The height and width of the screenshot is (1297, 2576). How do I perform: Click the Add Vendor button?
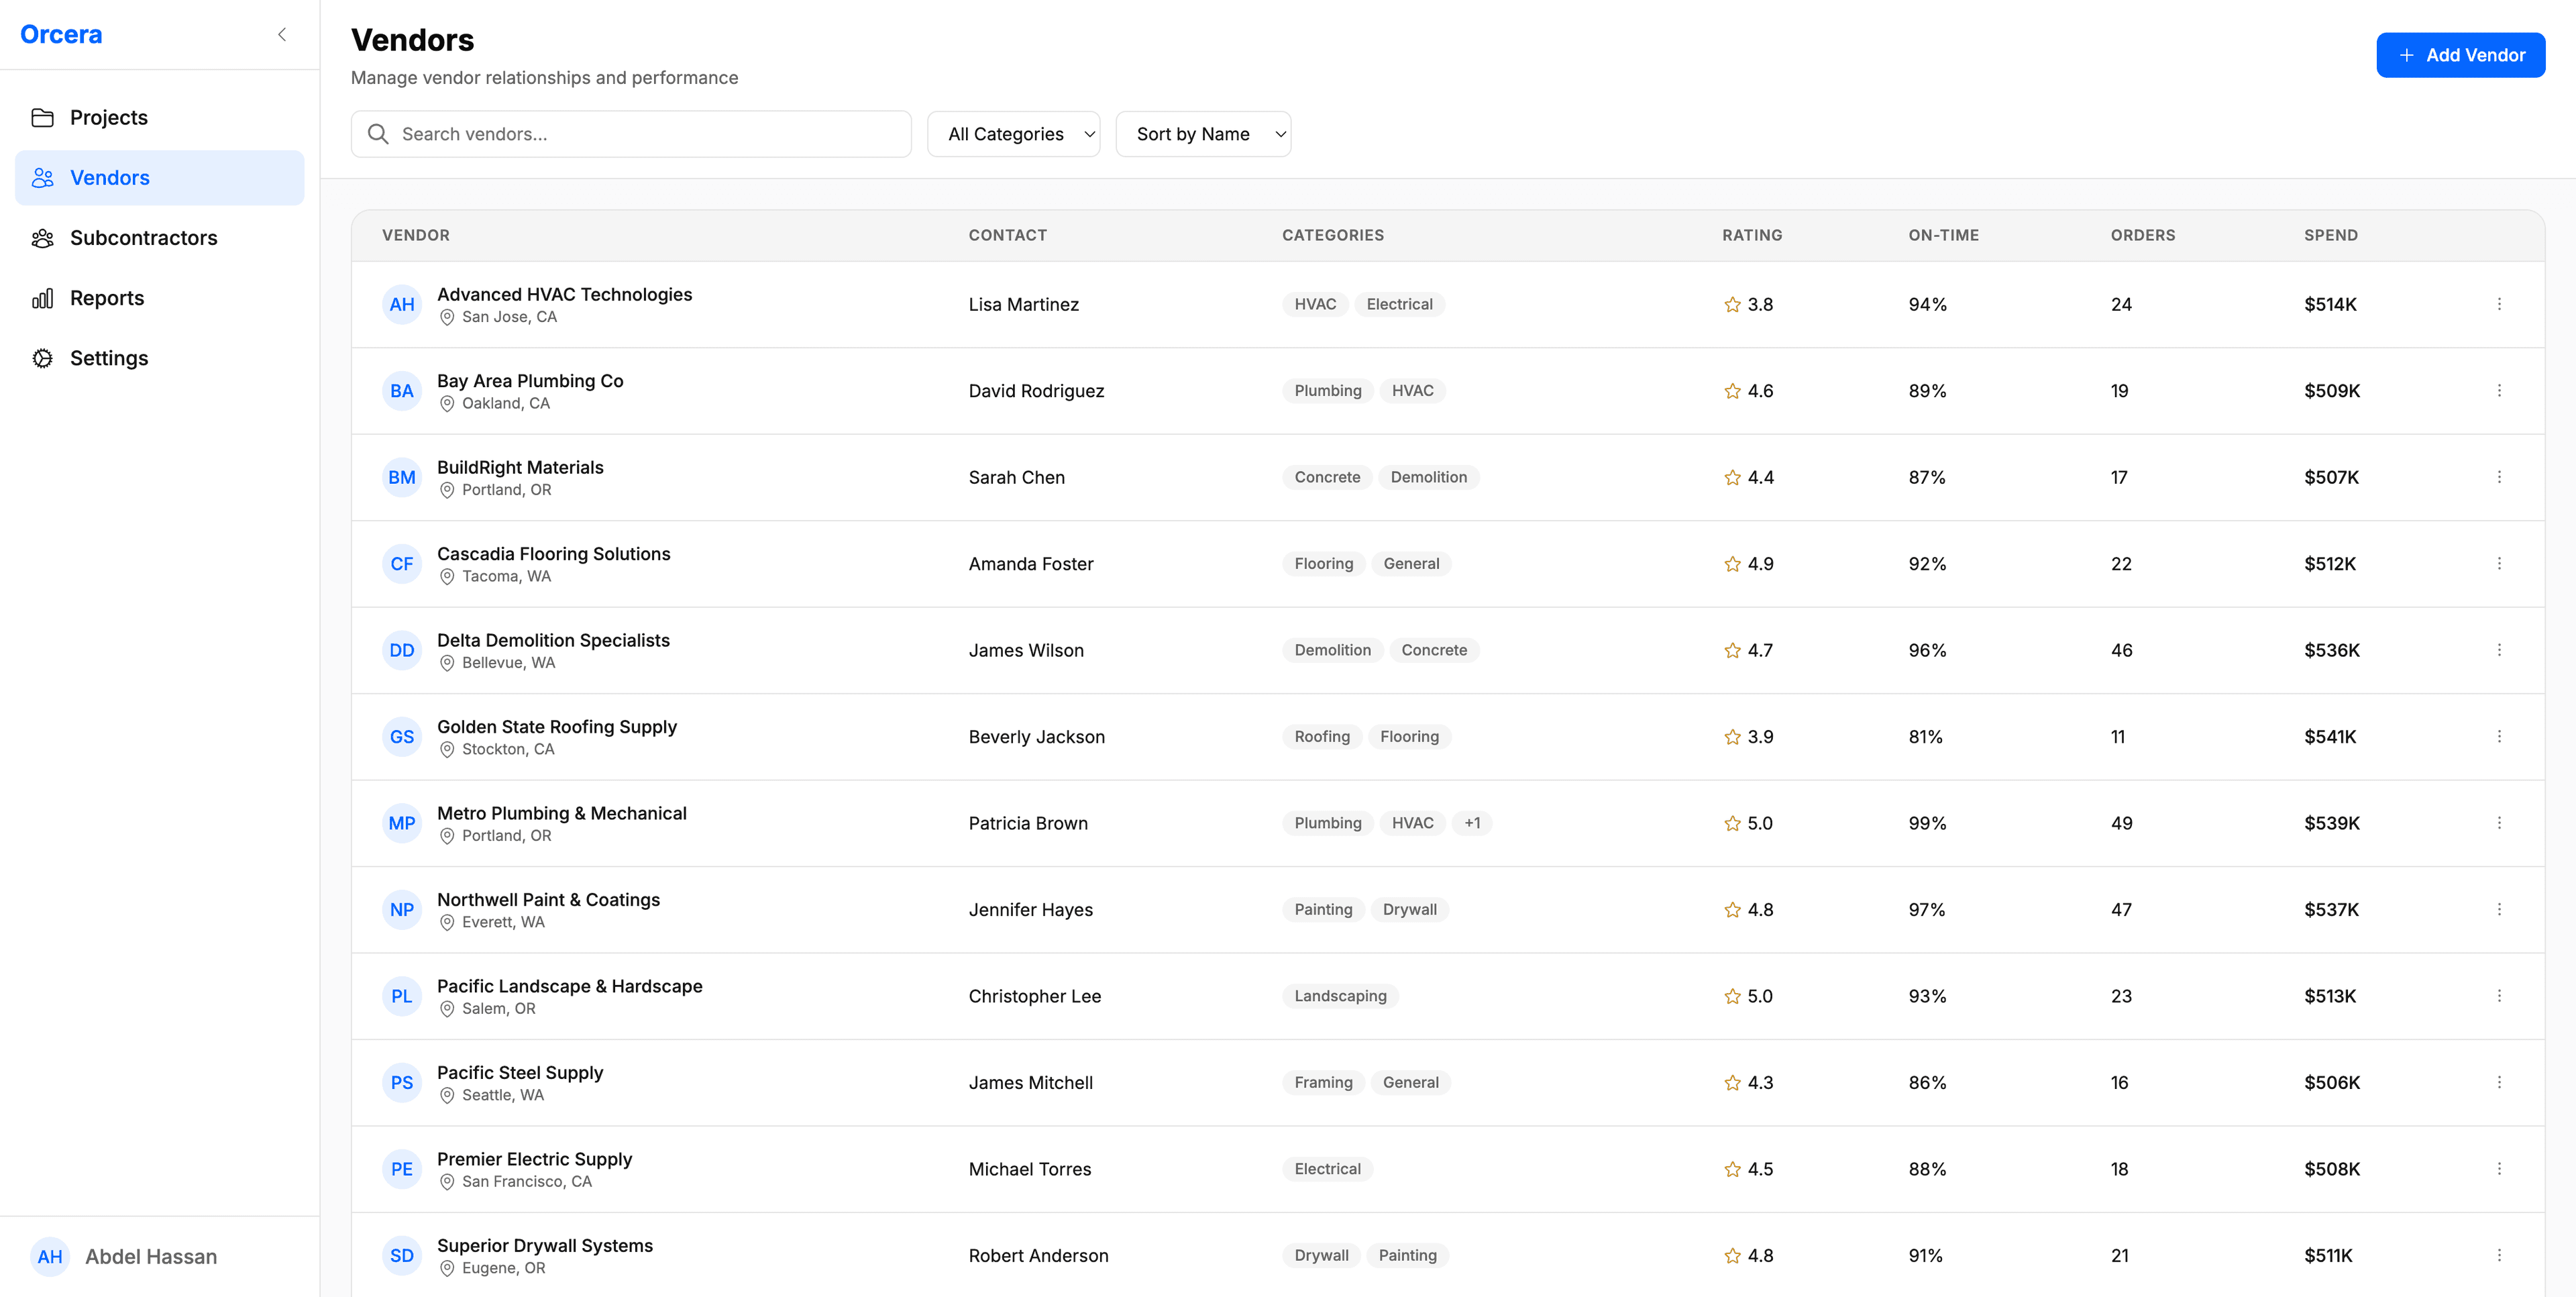click(2460, 55)
